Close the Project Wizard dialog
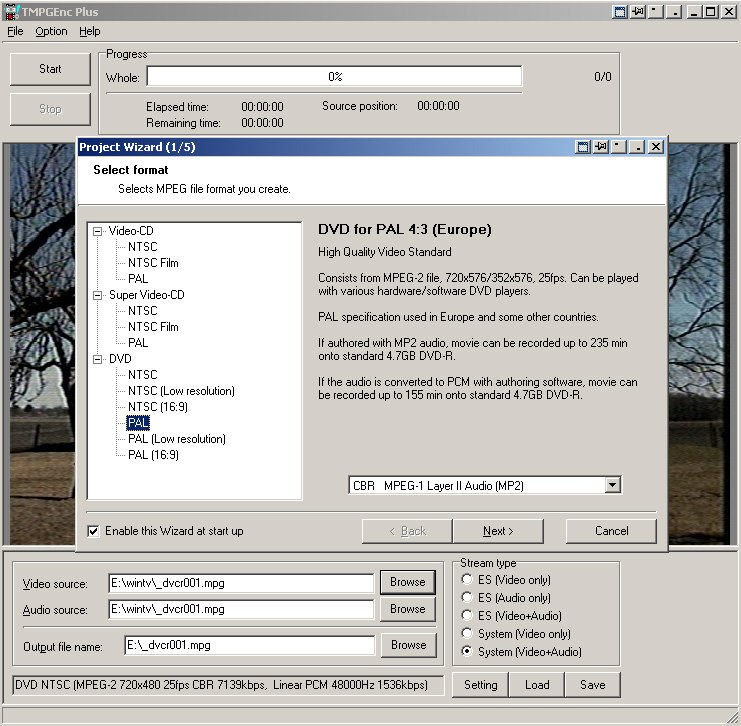 click(x=656, y=147)
